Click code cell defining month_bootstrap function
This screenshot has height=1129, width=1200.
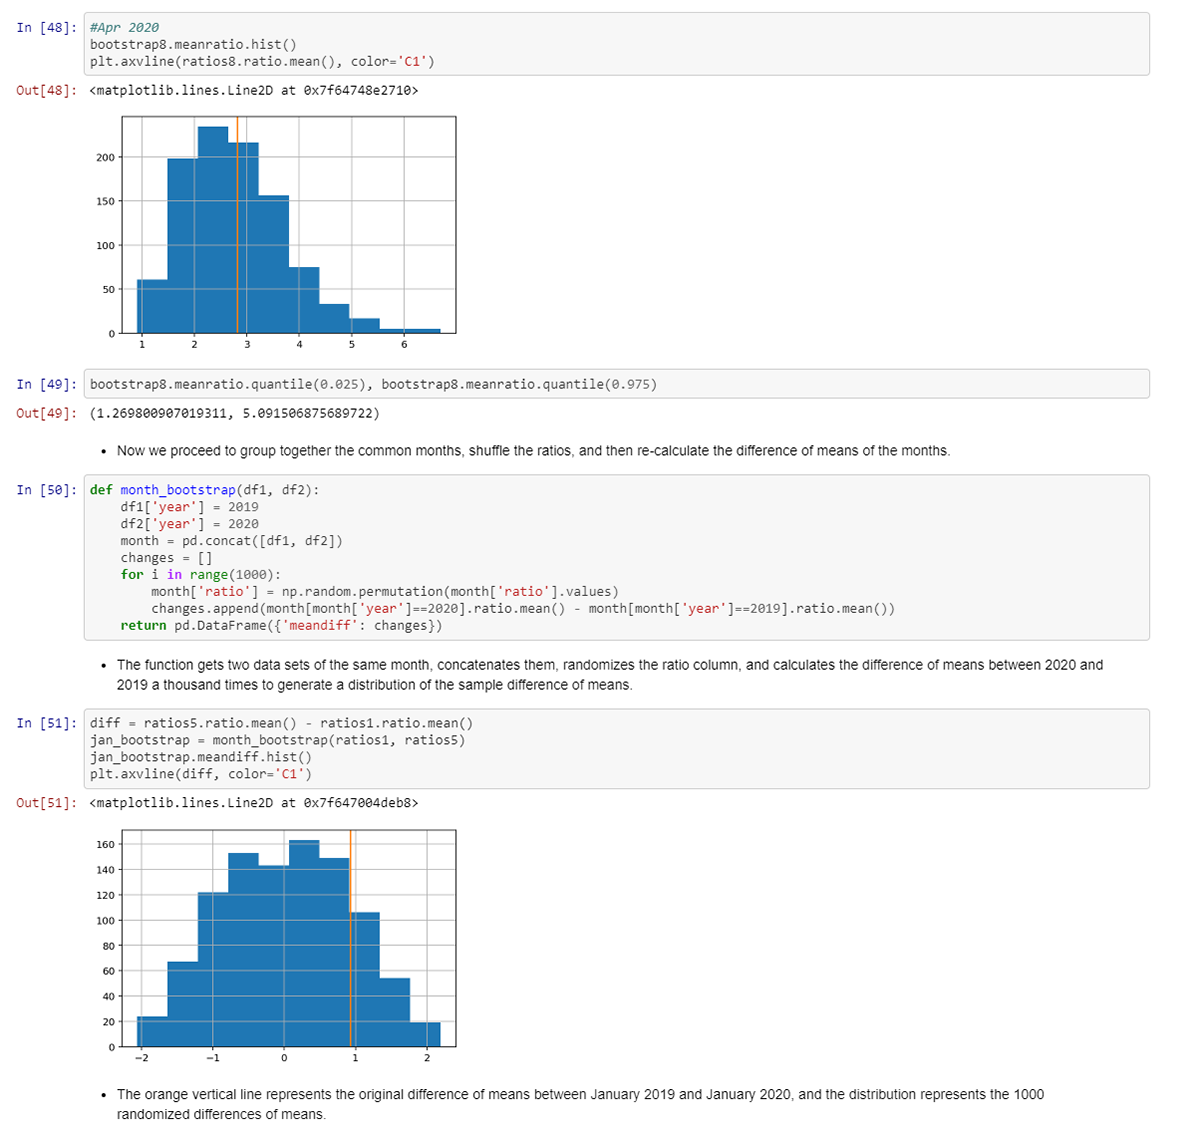[616, 557]
